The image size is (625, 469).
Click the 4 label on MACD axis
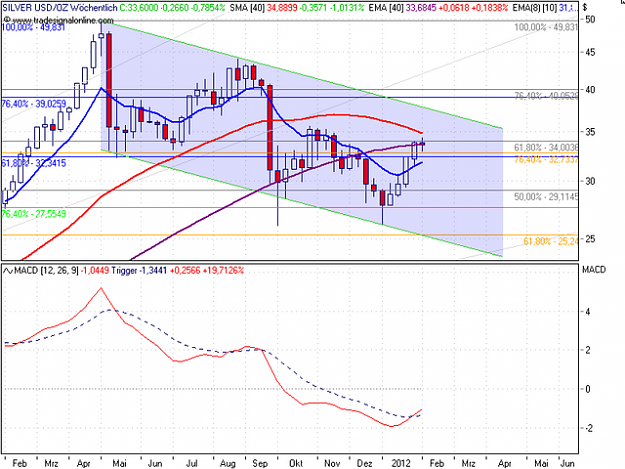588,312
